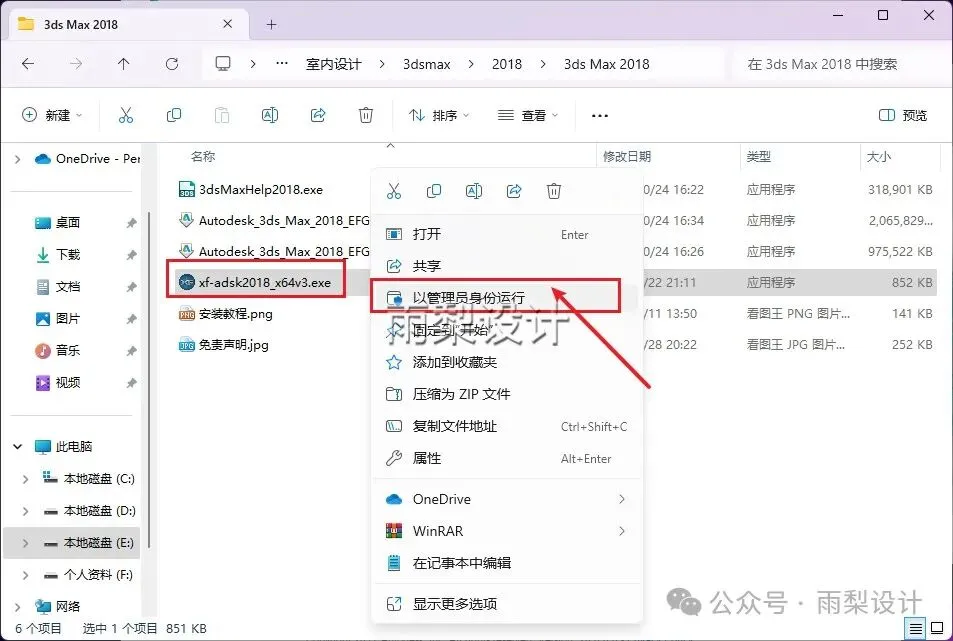
Task: Go up one folder level
Action: (x=124, y=64)
